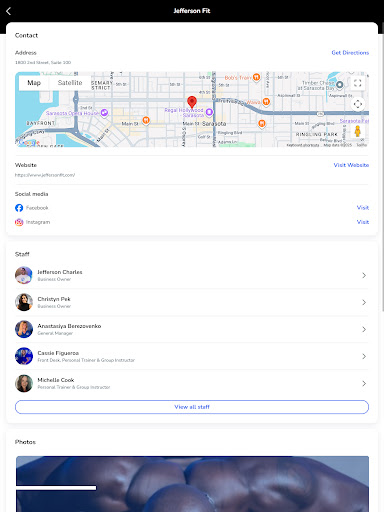Select Sarasota Opera House map marker
This screenshot has height=512, width=384.
pyautogui.click(x=104, y=113)
